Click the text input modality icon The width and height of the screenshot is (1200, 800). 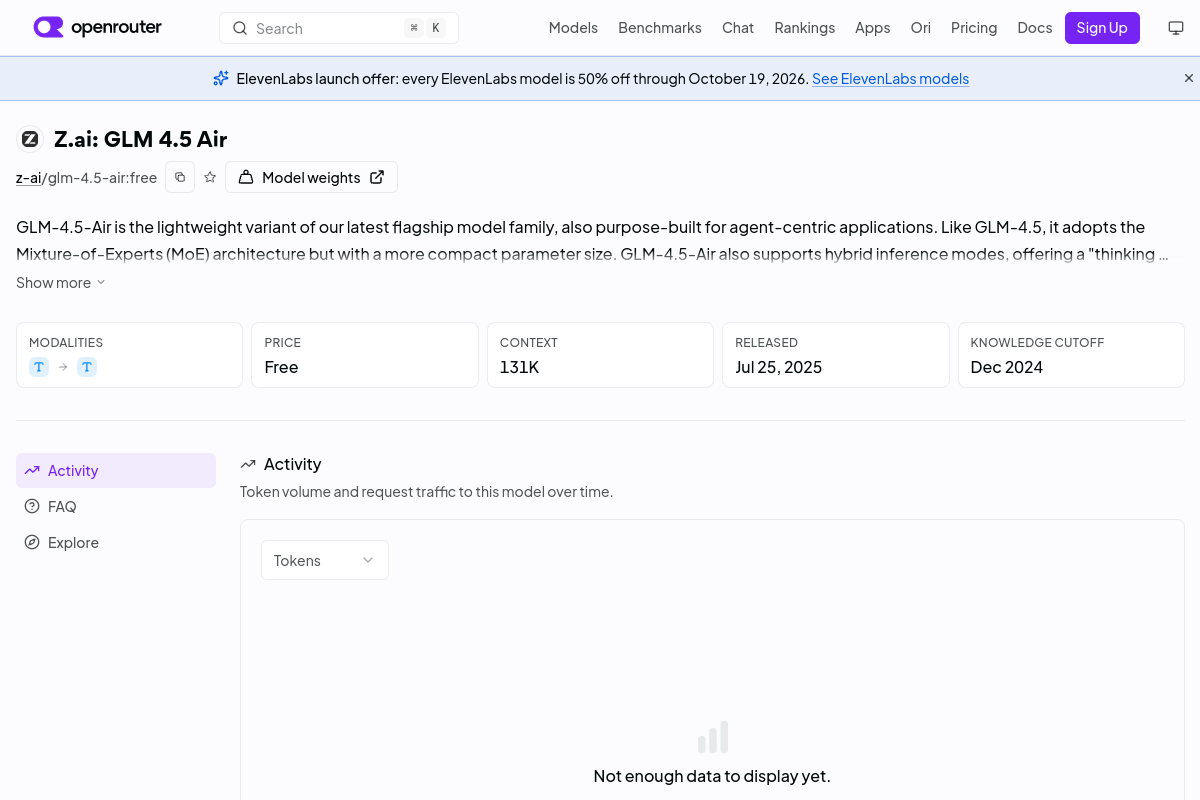tap(39, 367)
